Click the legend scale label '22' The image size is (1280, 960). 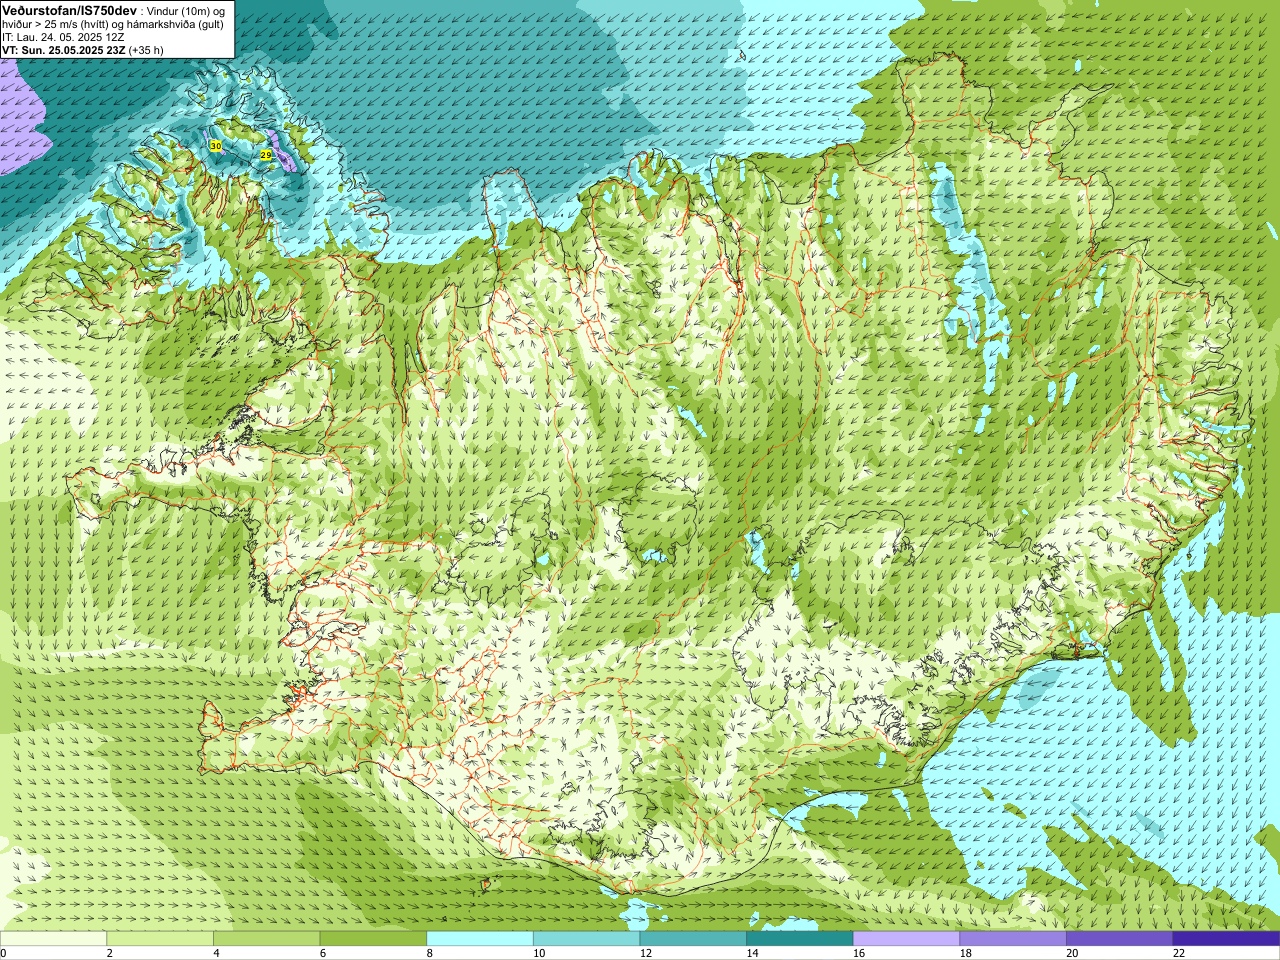point(1178,953)
